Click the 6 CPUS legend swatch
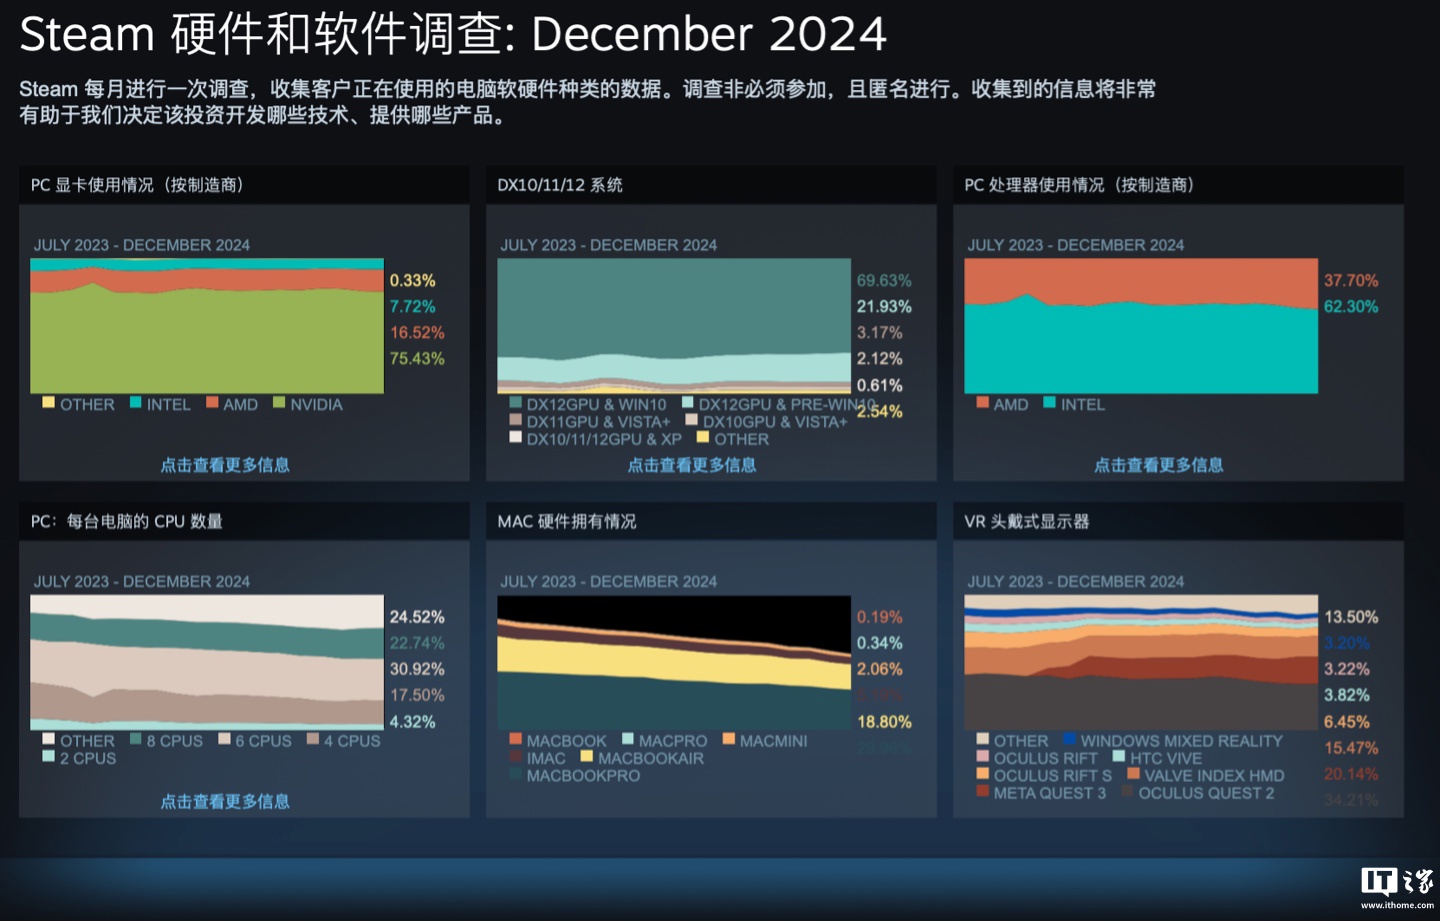This screenshot has width=1440, height=921. click(x=224, y=739)
